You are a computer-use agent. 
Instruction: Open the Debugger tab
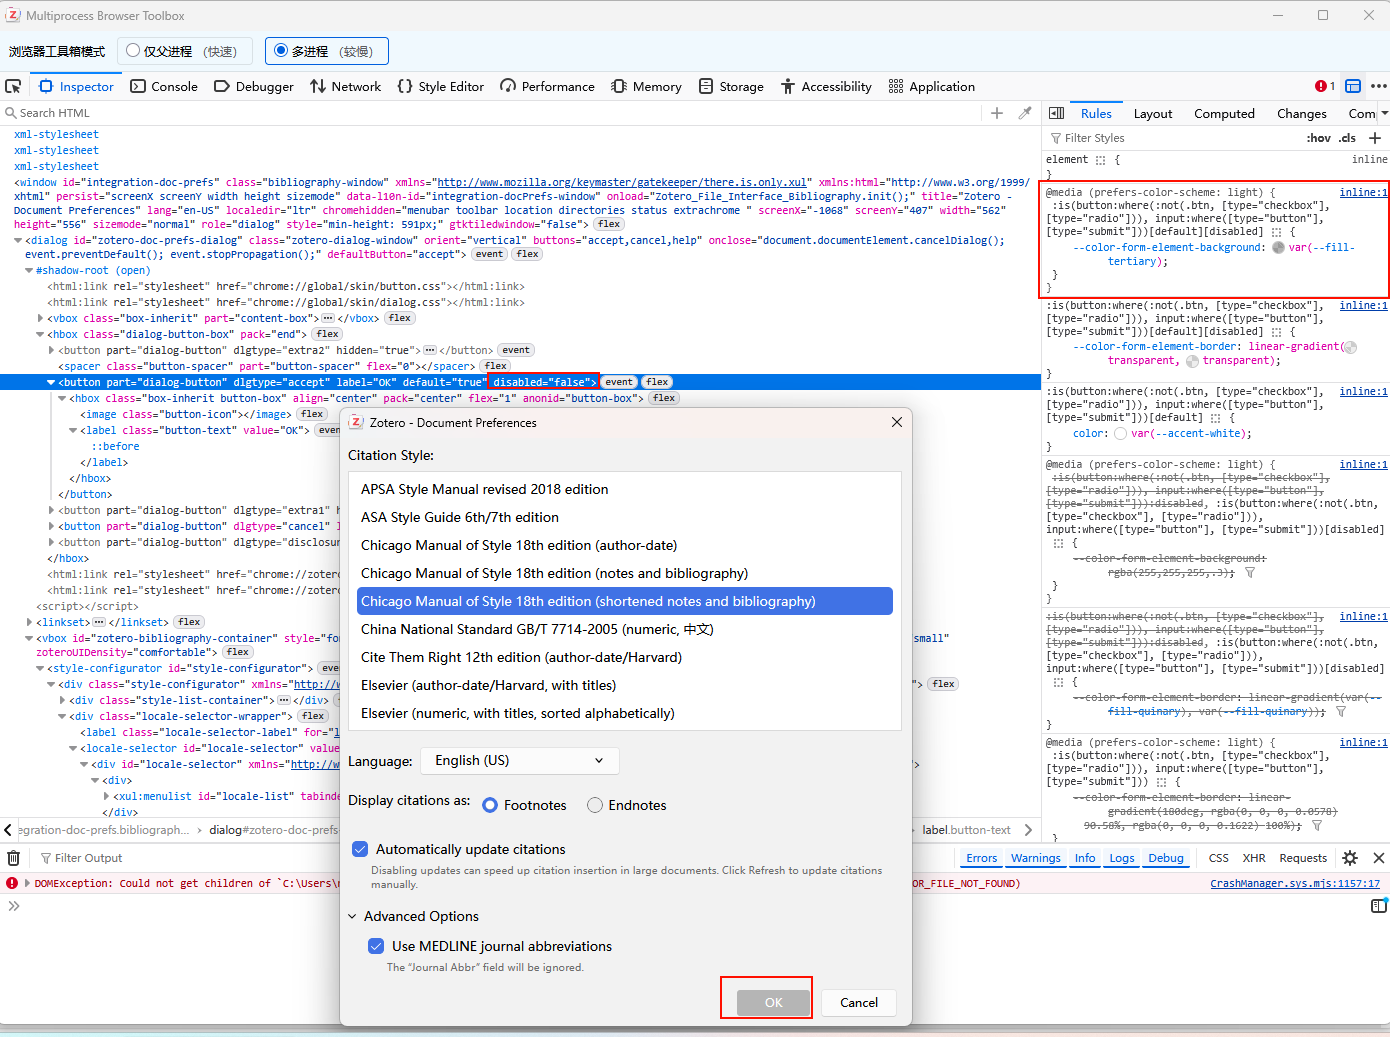[x=254, y=87]
